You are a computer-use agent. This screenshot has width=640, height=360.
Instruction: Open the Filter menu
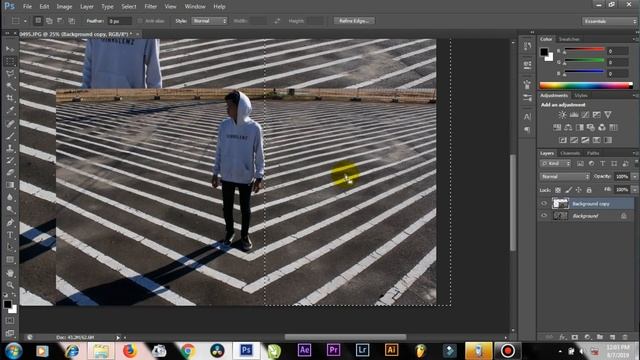(151, 7)
